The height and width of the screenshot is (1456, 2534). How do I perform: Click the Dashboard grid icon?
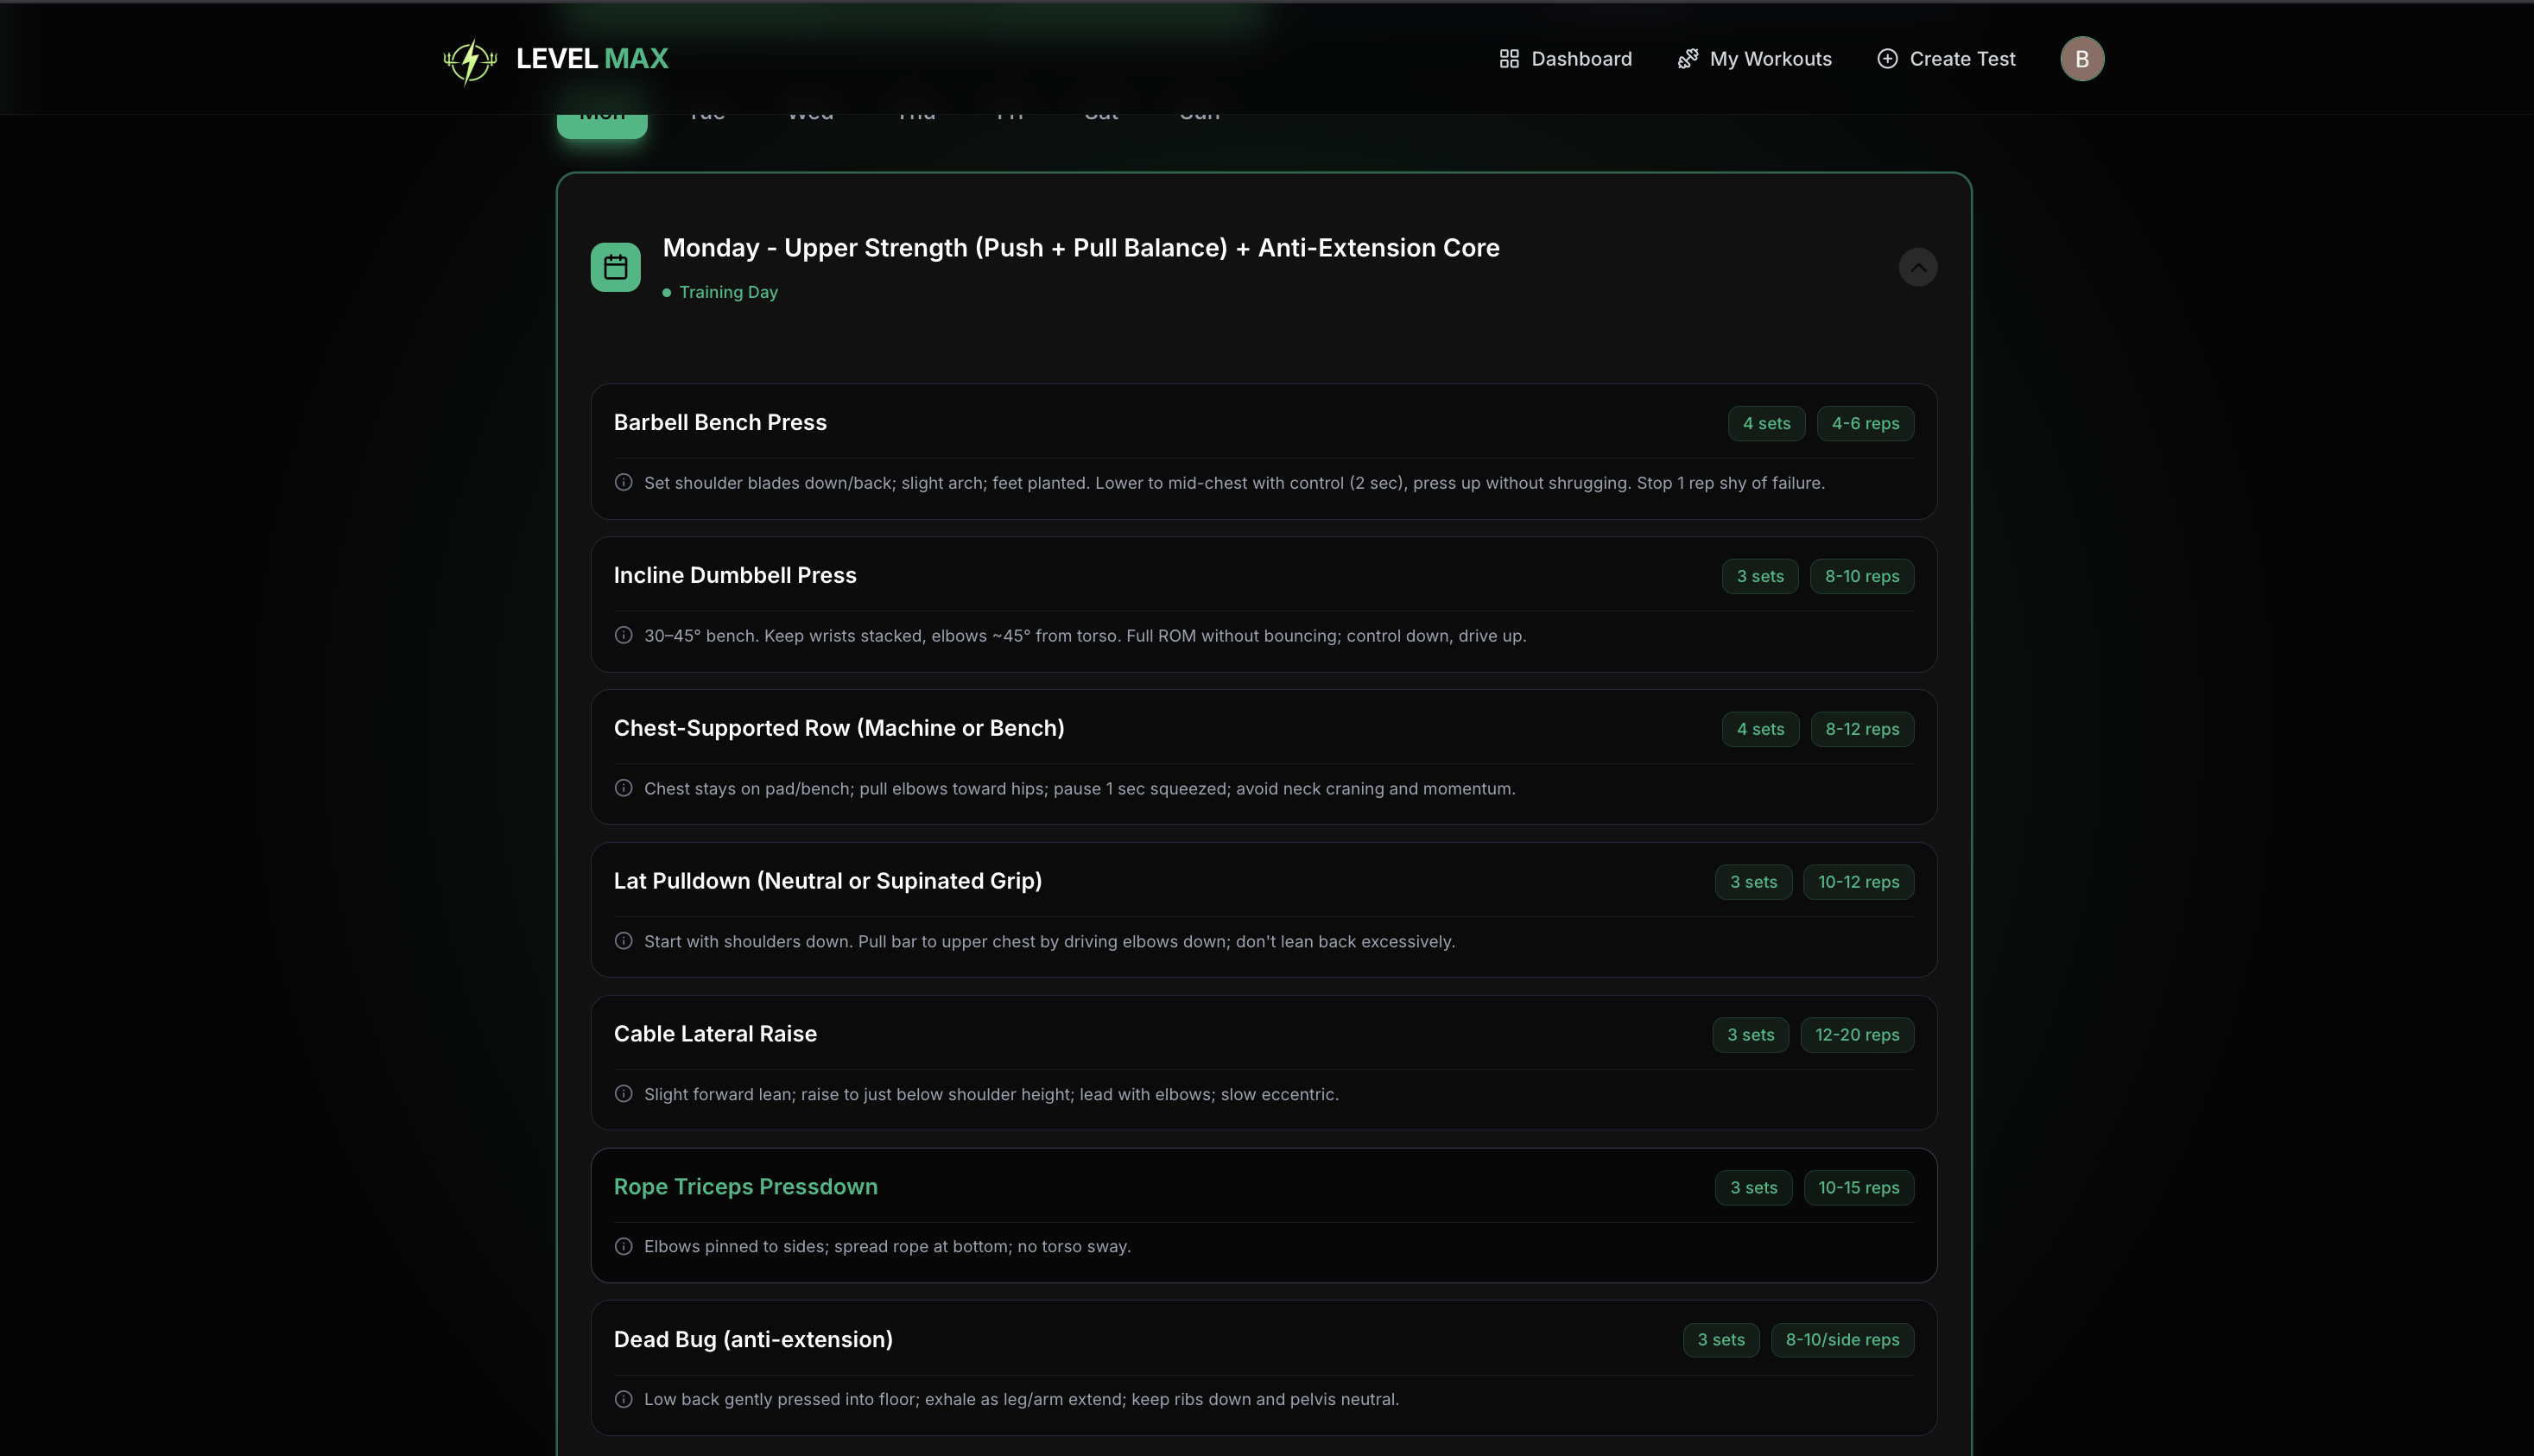coord(1509,59)
